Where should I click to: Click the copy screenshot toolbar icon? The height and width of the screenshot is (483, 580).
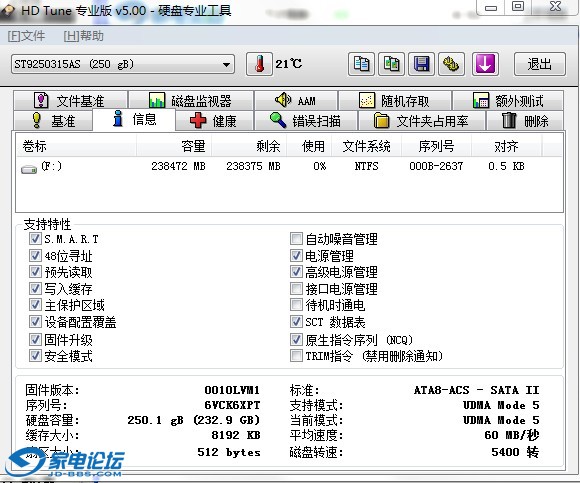[x=391, y=64]
